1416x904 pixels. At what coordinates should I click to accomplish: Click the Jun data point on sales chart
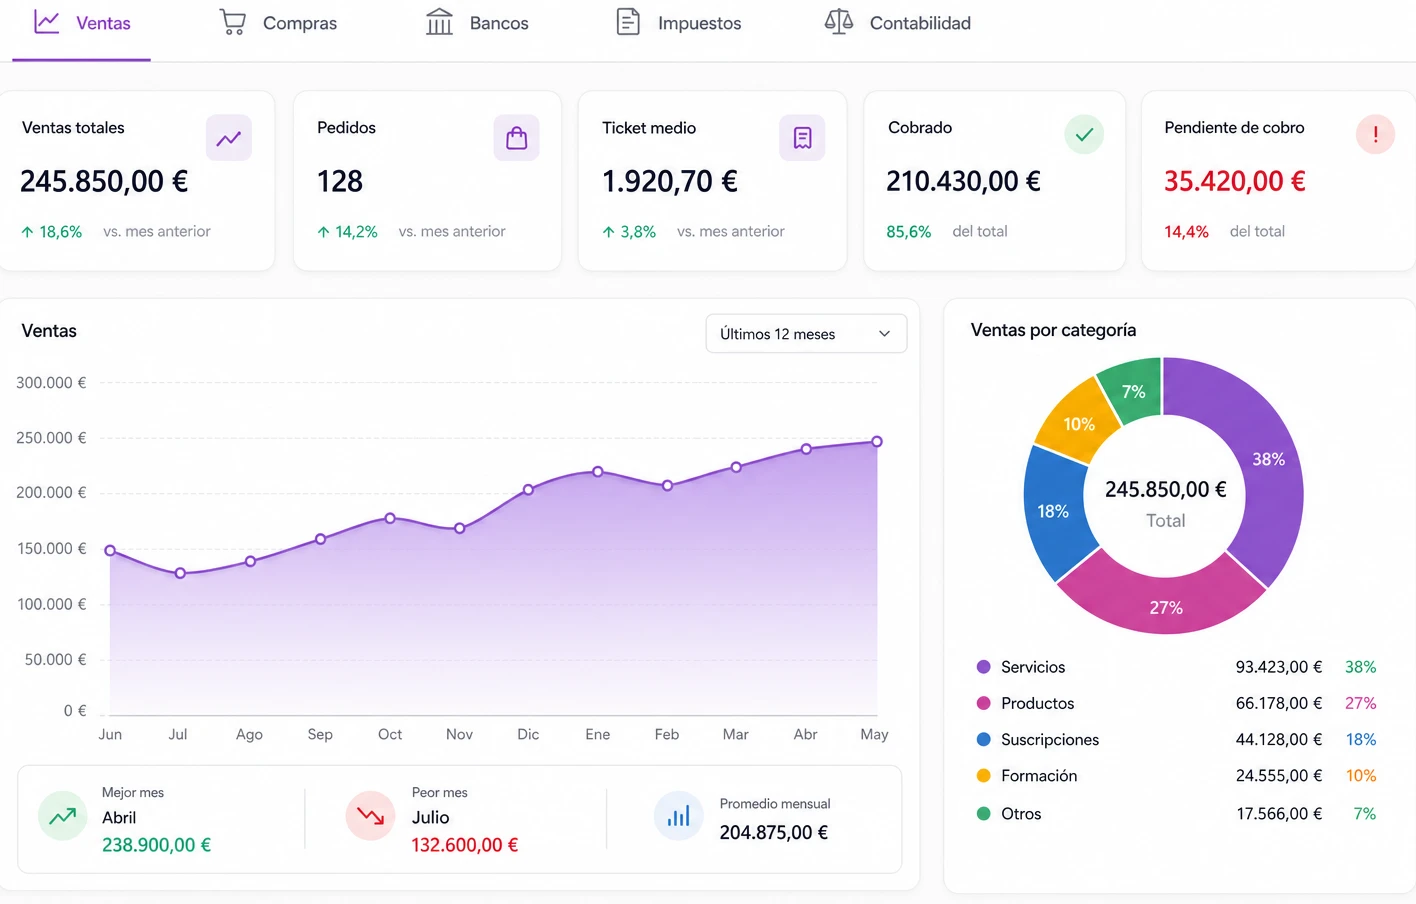tap(110, 550)
